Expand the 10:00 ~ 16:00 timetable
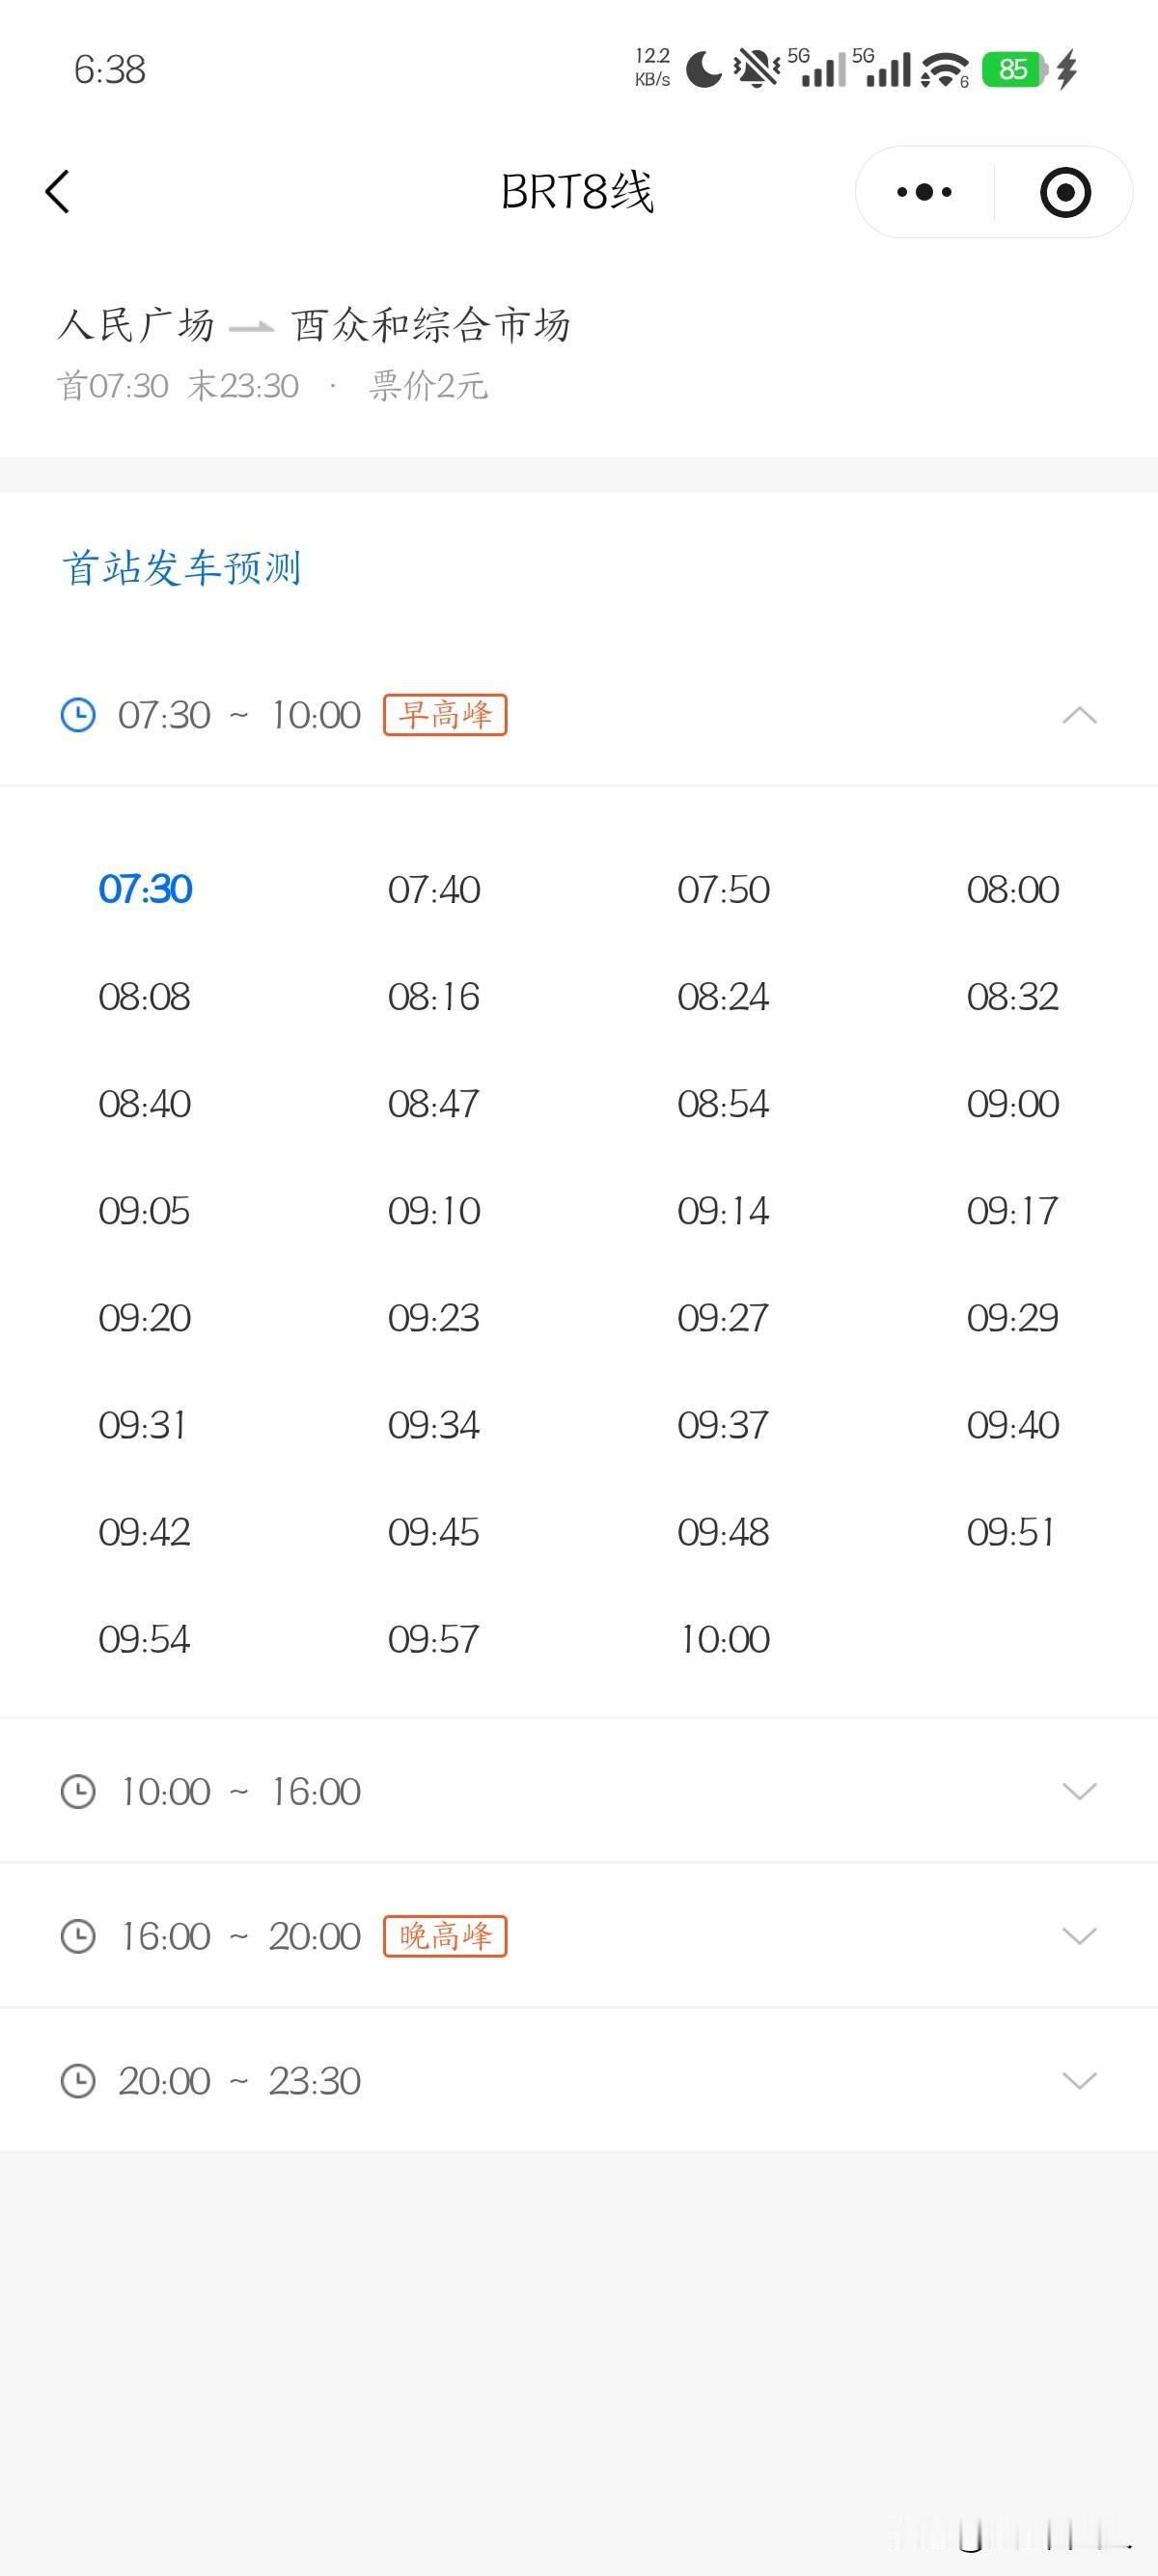 point(1079,1791)
